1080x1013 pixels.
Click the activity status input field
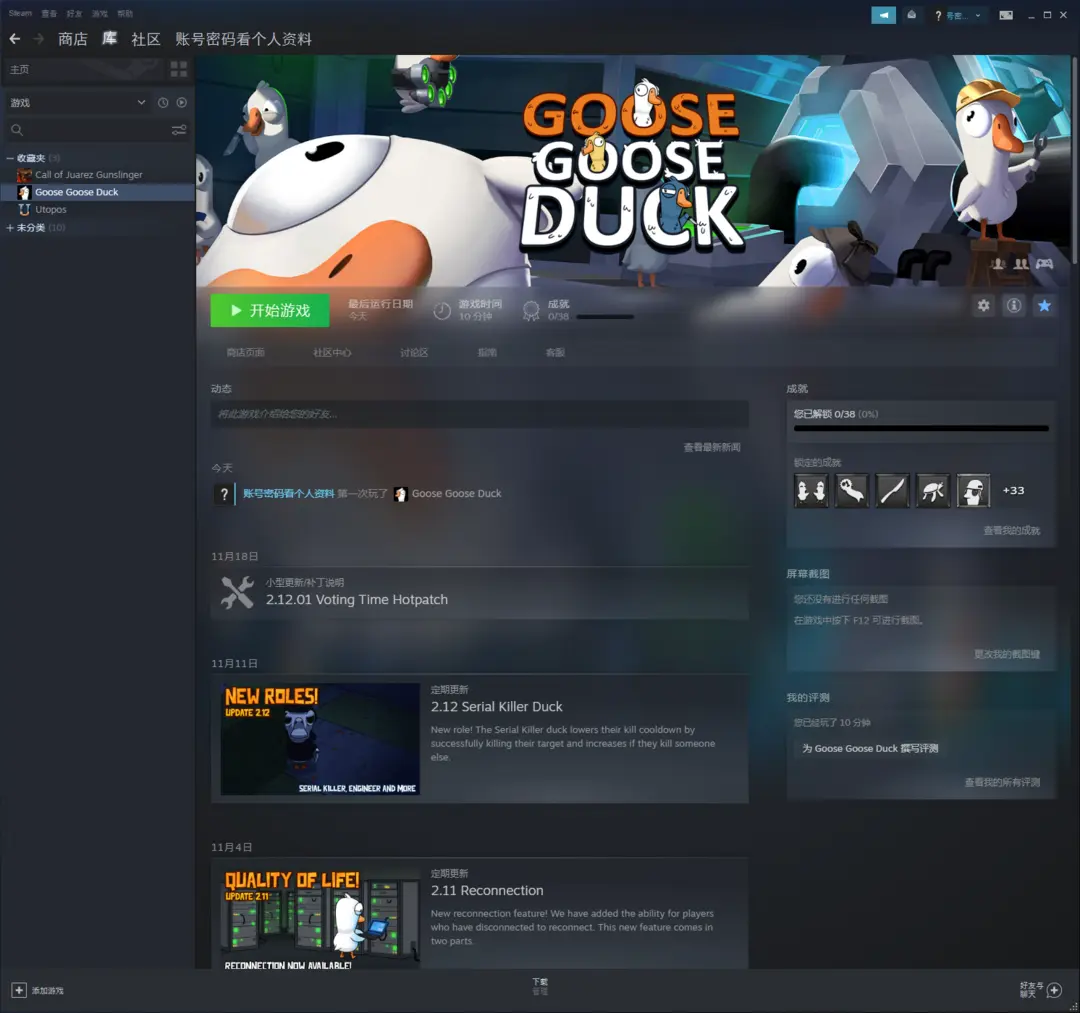(479, 414)
